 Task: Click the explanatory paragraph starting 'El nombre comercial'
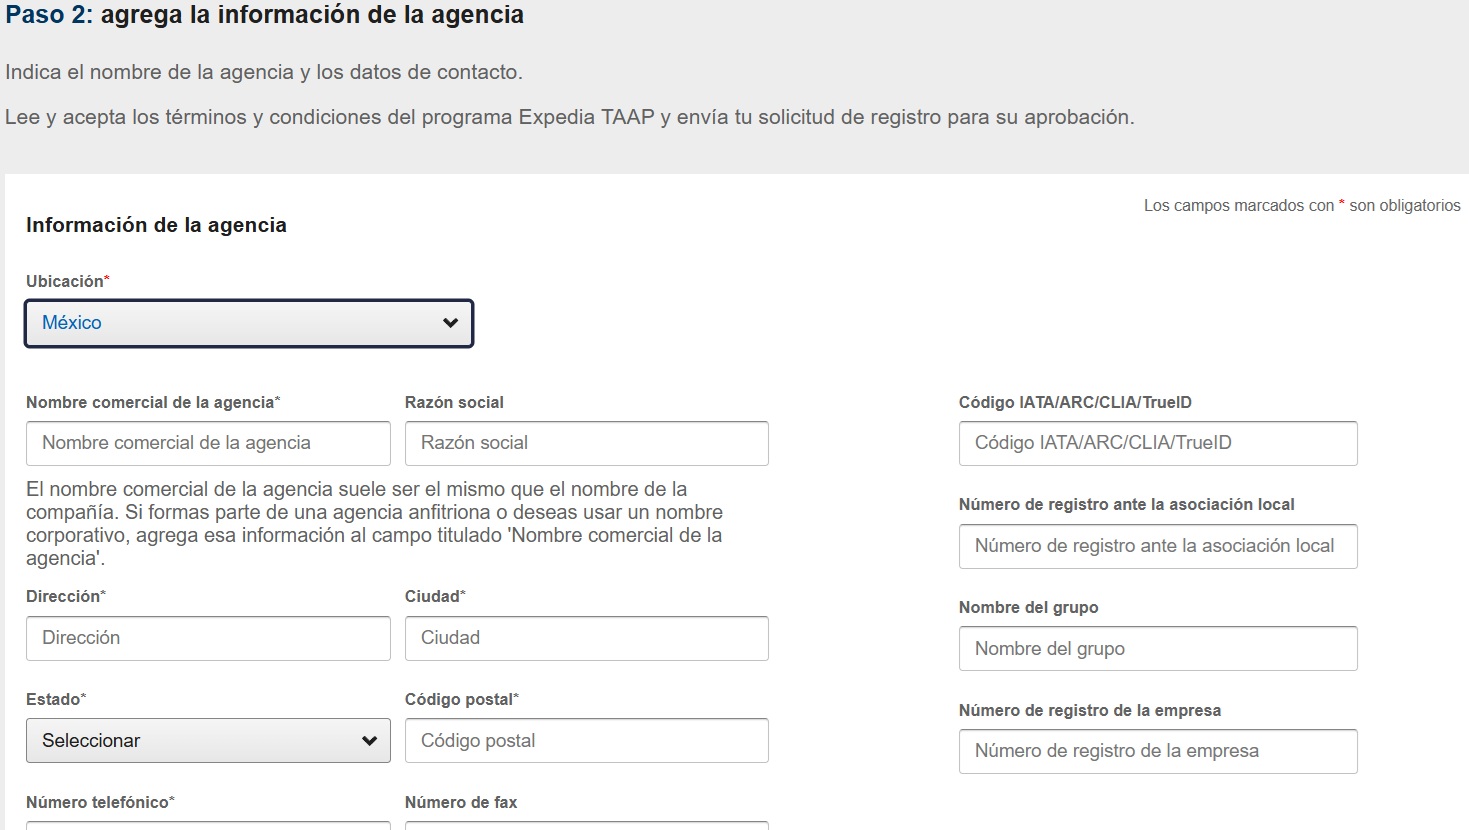click(x=375, y=524)
